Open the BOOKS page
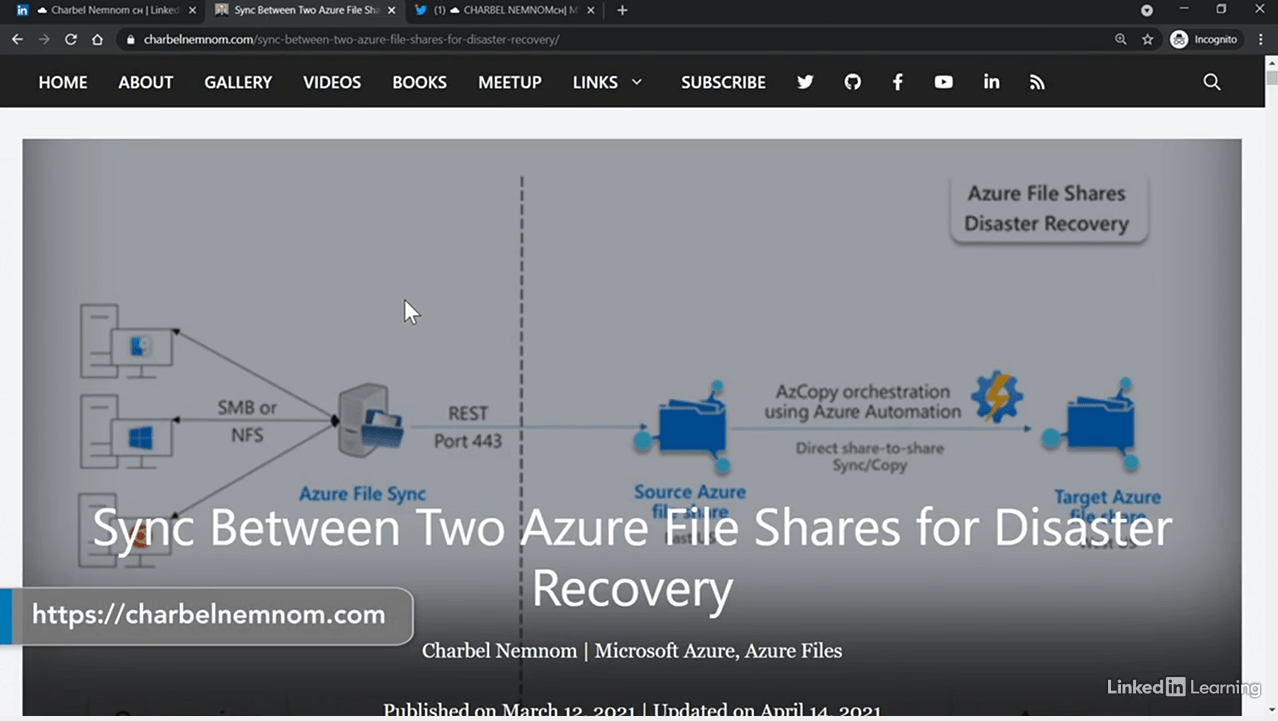Viewport: 1278px width, 721px height. (419, 82)
